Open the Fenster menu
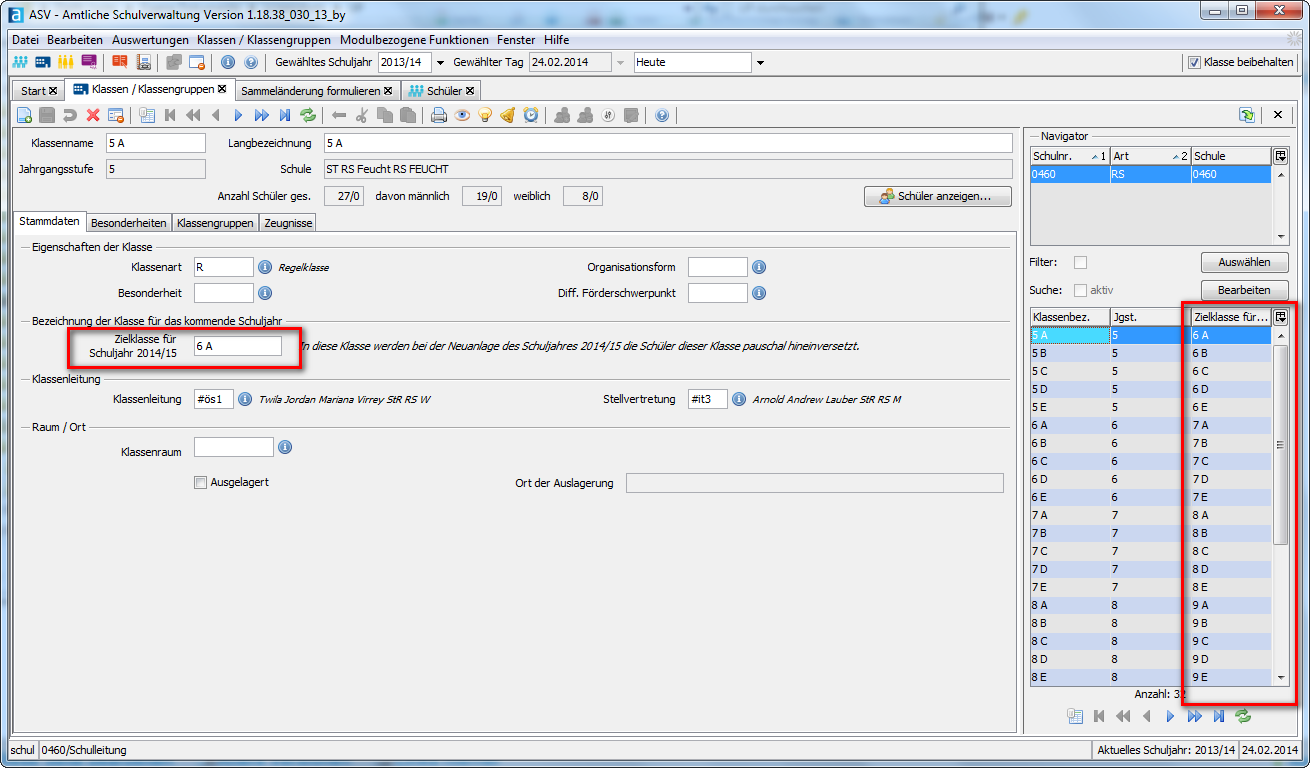 tap(516, 39)
